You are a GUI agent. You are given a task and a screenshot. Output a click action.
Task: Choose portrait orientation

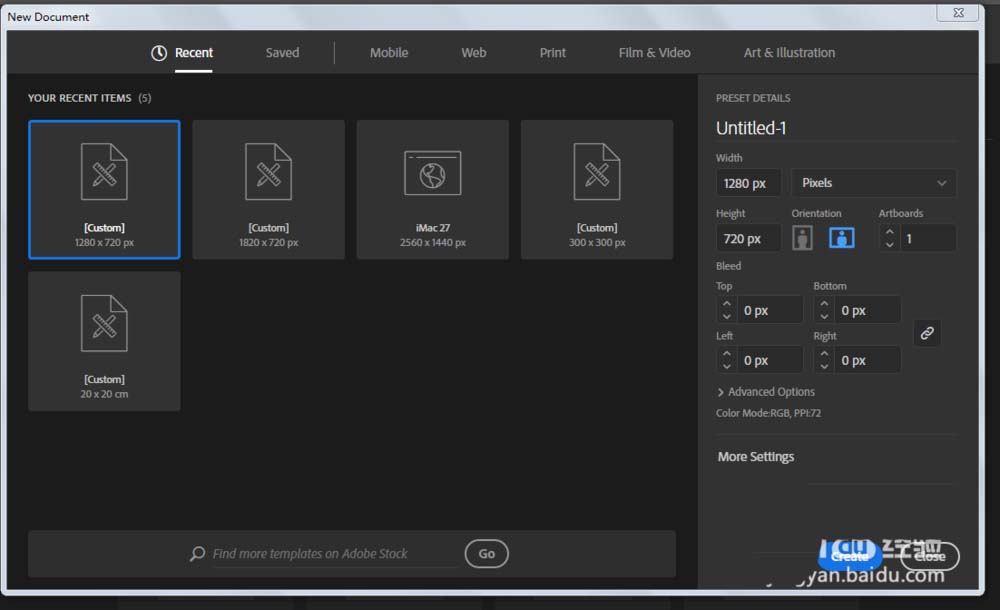coord(802,238)
